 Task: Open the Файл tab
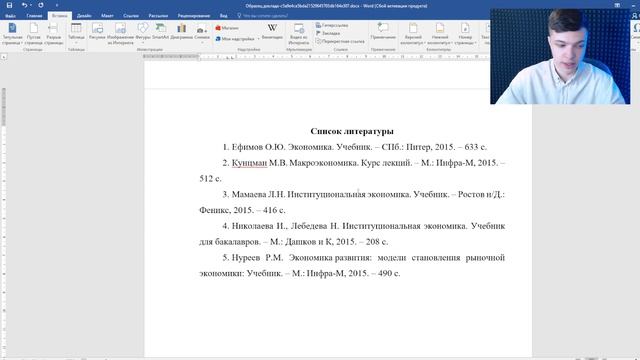10,16
